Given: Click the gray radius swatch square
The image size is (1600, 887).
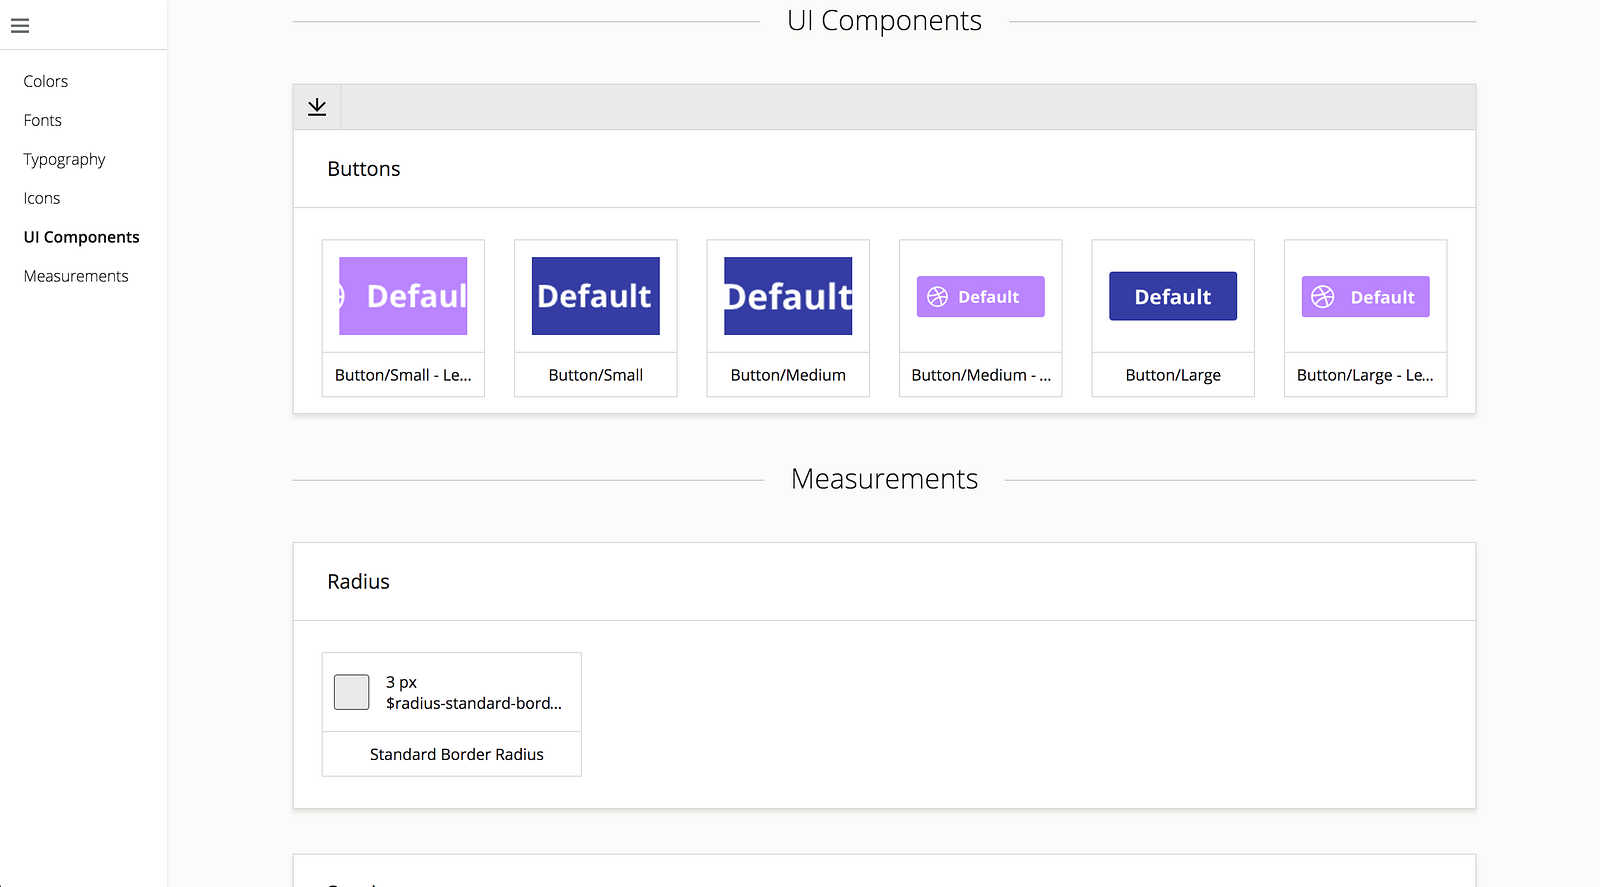Looking at the screenshot, I should click(x=351, y=692).
